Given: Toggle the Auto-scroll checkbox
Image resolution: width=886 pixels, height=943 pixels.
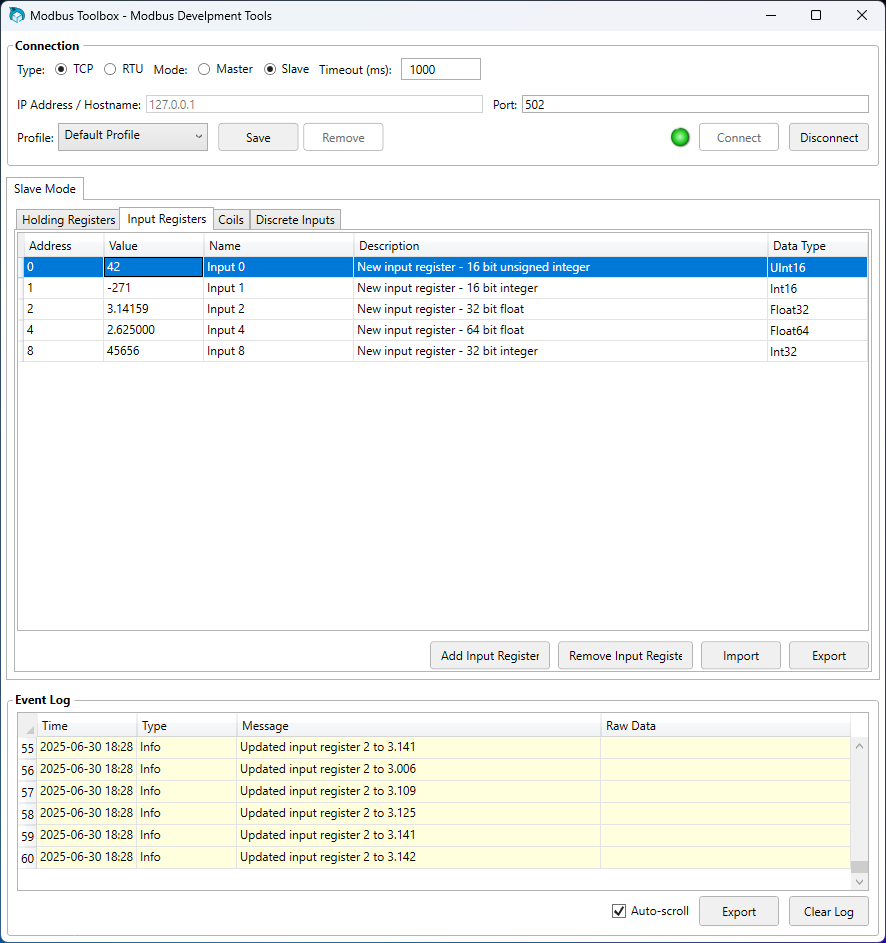Looking at the screenshot, I should pyautogui.click(x=619, y=911).
